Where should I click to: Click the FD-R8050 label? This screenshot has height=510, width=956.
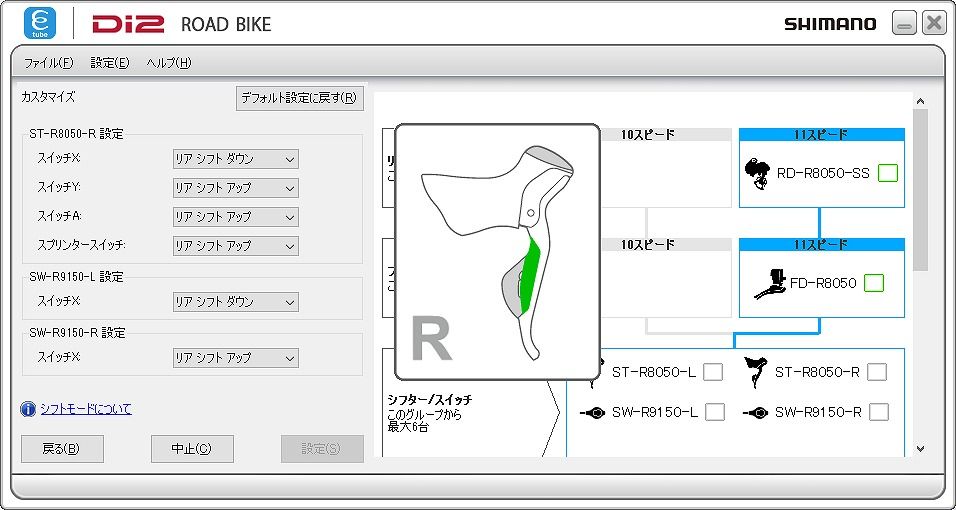[823, 283]
